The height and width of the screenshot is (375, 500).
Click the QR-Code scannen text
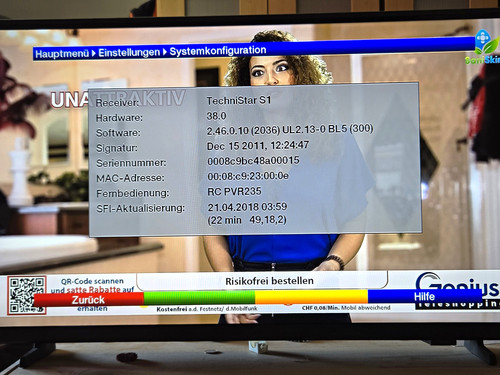(92, 281)
